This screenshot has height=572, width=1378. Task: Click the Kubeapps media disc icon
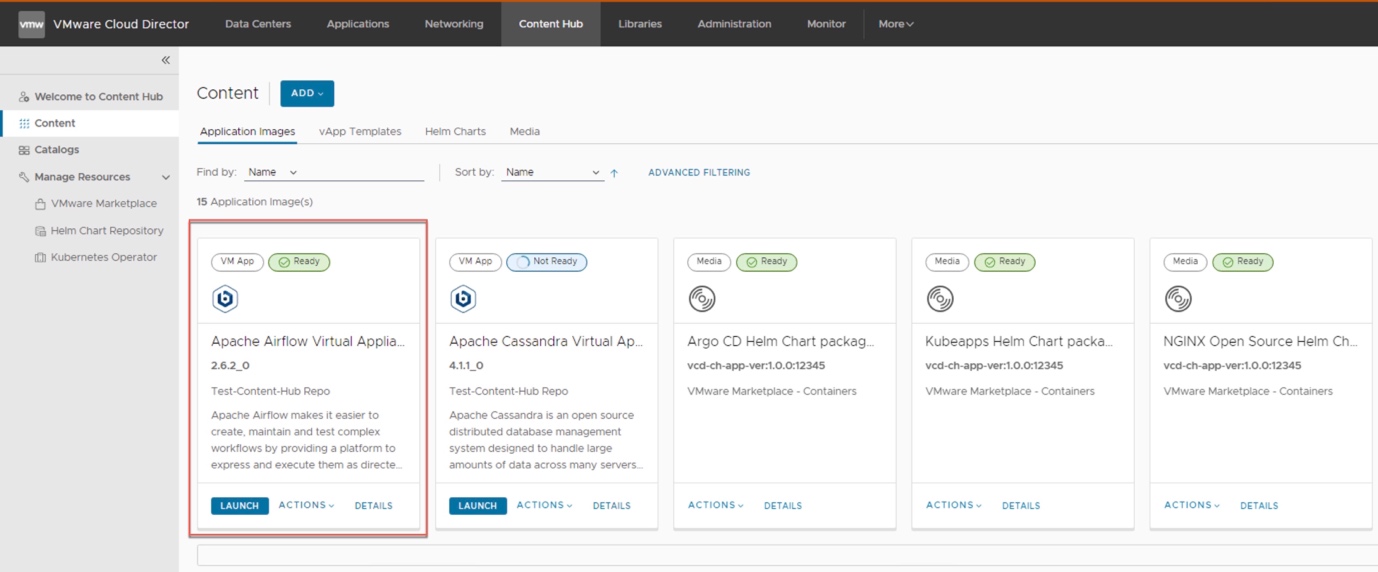[x=940, y=298]
